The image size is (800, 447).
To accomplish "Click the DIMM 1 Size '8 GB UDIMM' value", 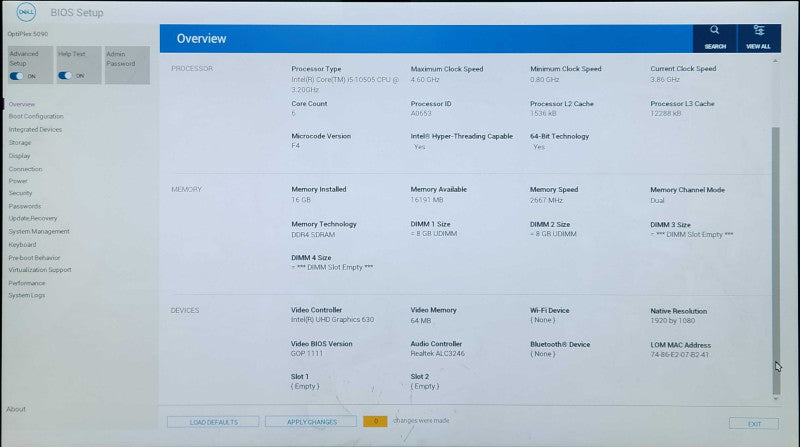I will click(434, 234).
